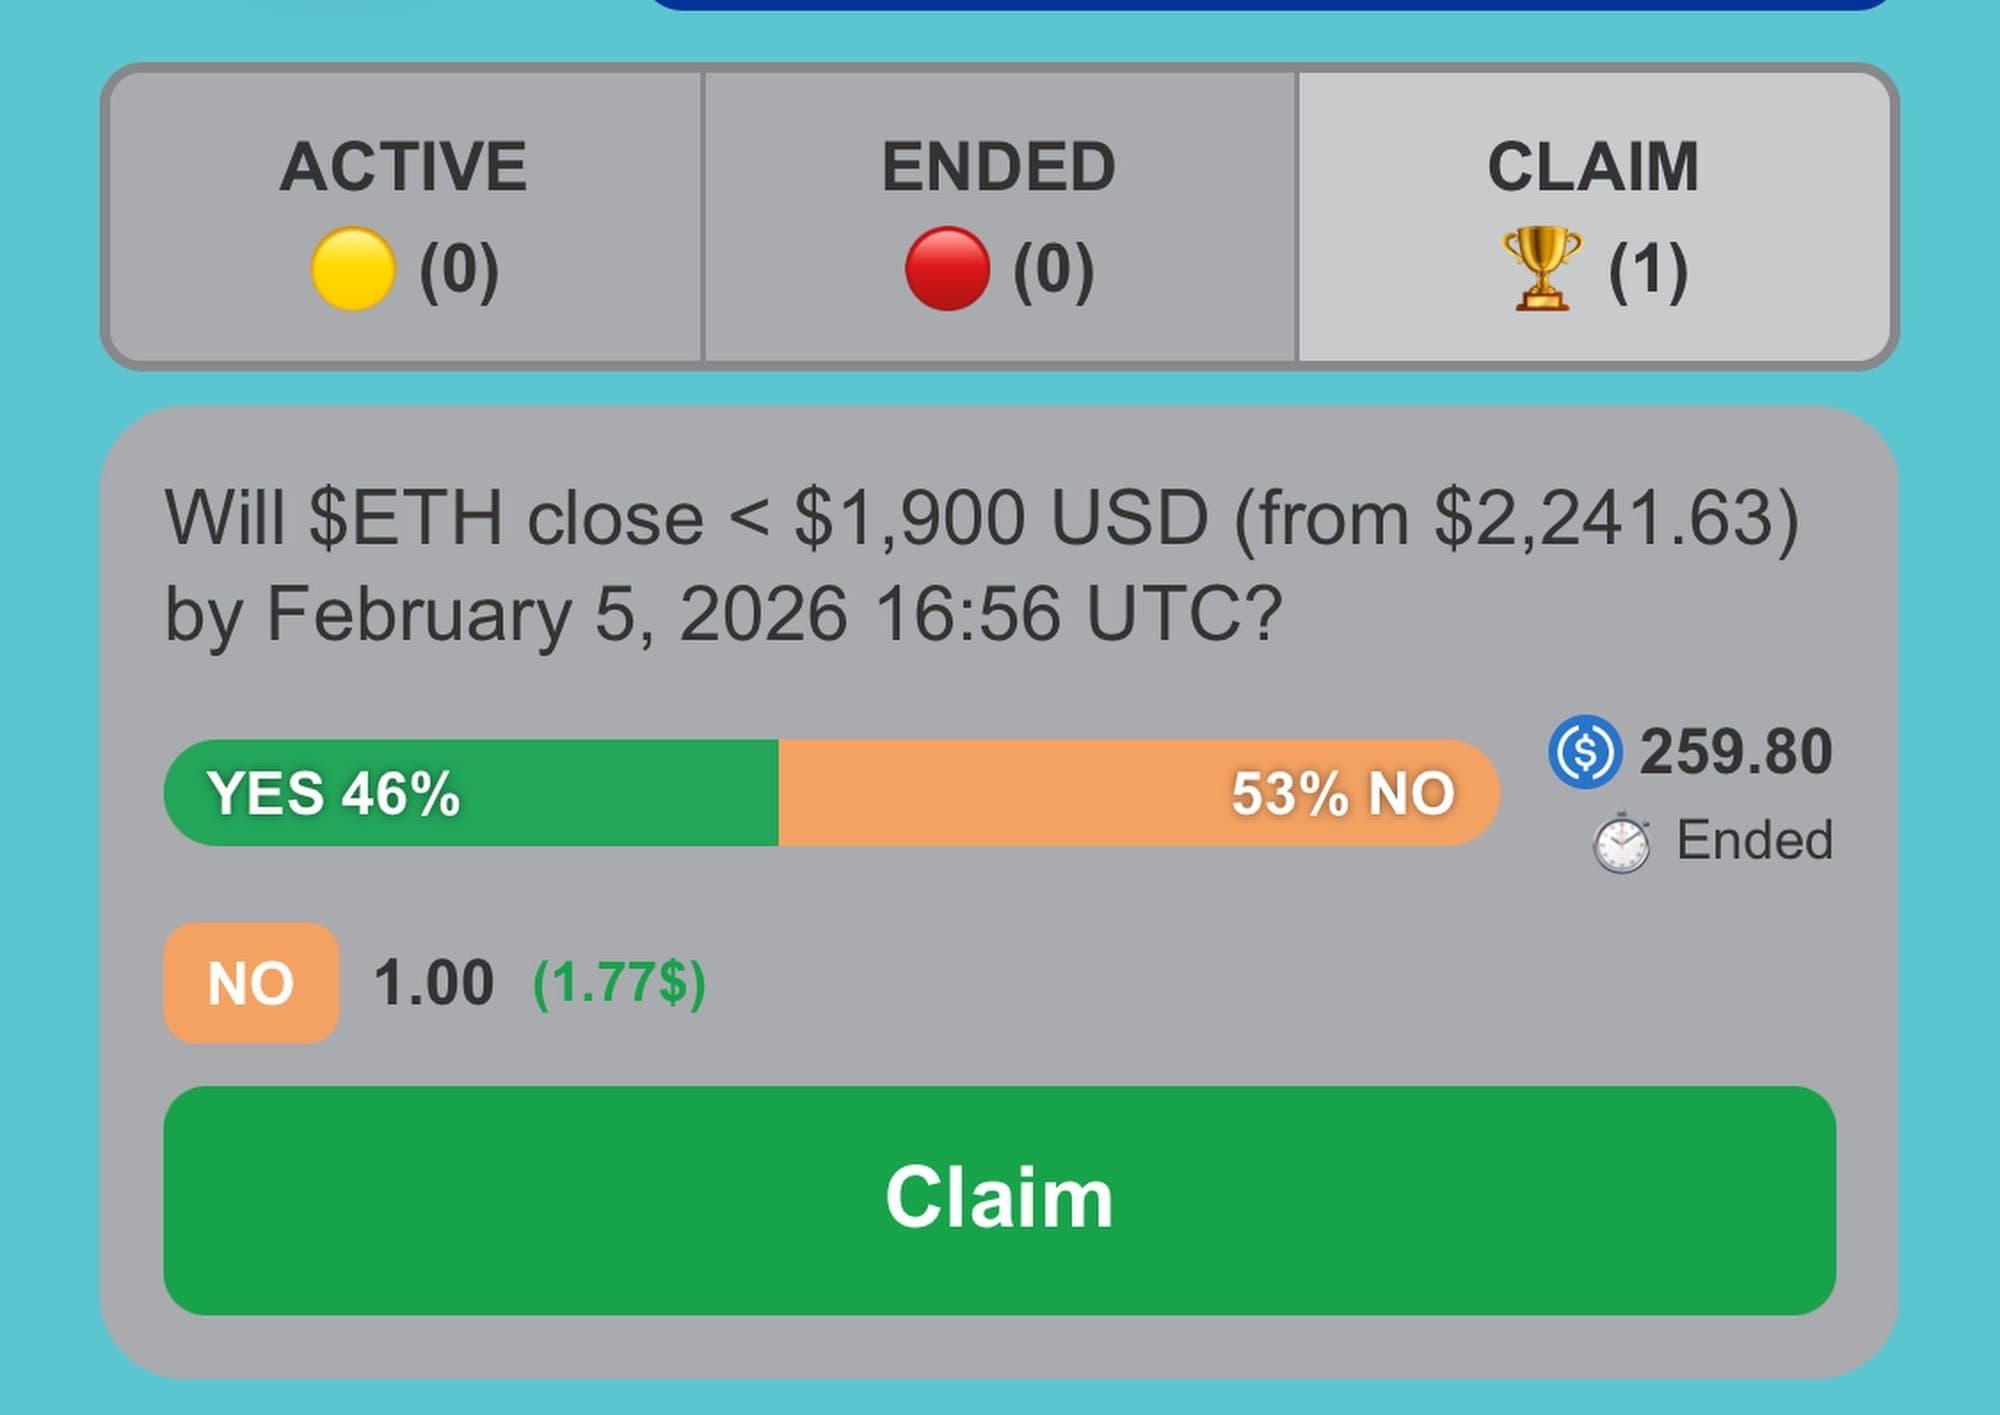
Task: Switch to the ACTIVE tab
Action: (403, 166)
